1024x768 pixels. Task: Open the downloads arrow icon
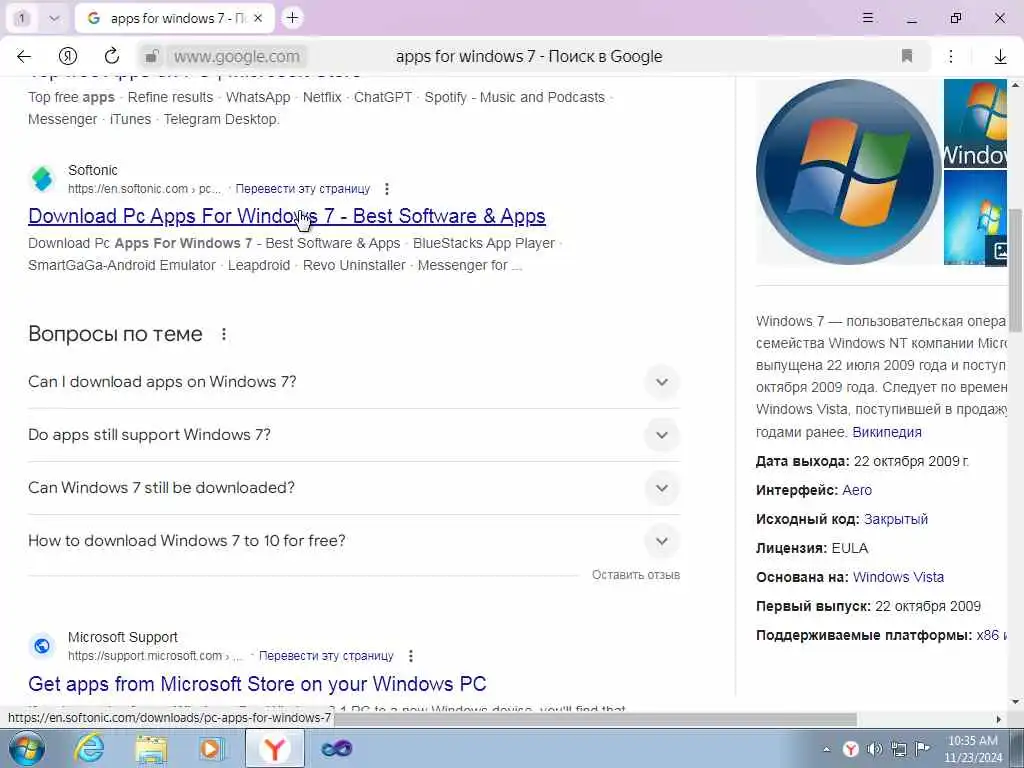[x=1000, y=57]
